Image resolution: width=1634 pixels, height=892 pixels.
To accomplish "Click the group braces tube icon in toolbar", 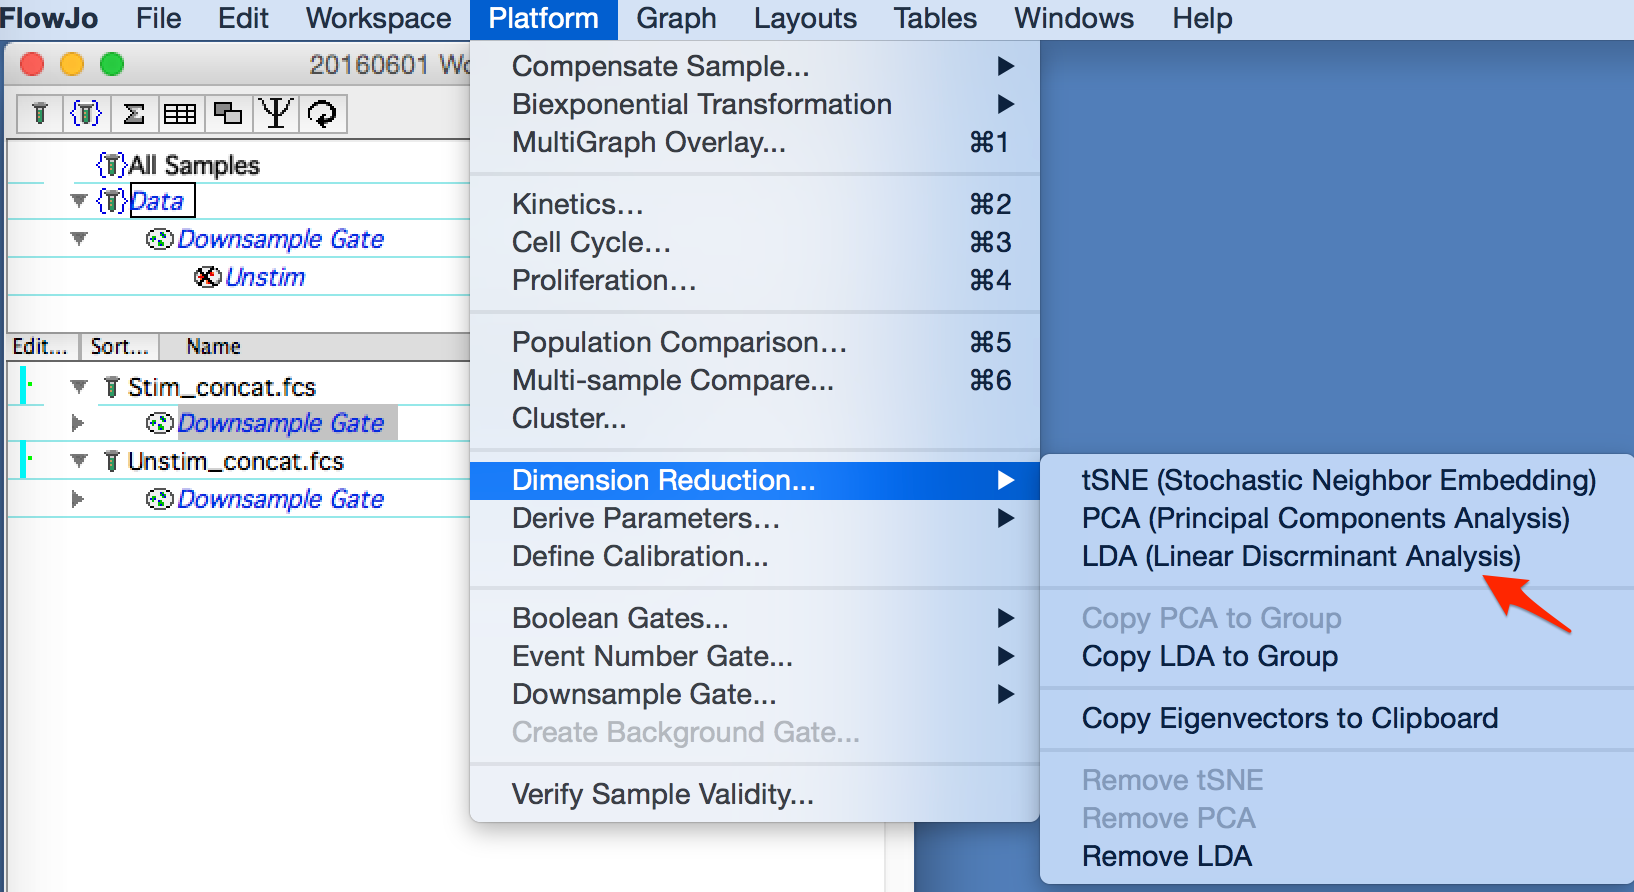I will (86, 114).
